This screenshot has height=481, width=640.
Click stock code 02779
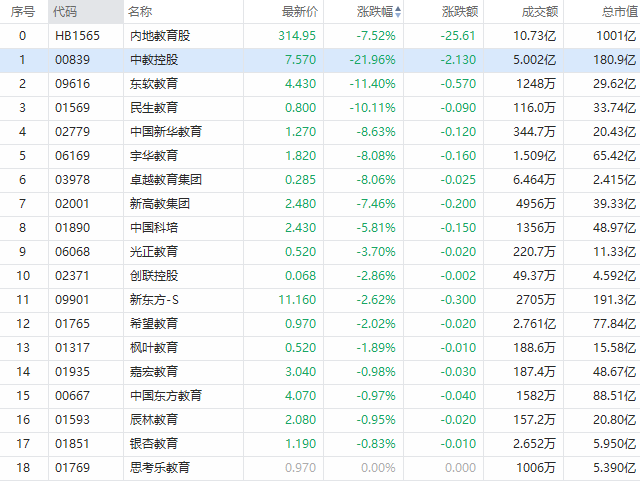[x=72, y=132]
